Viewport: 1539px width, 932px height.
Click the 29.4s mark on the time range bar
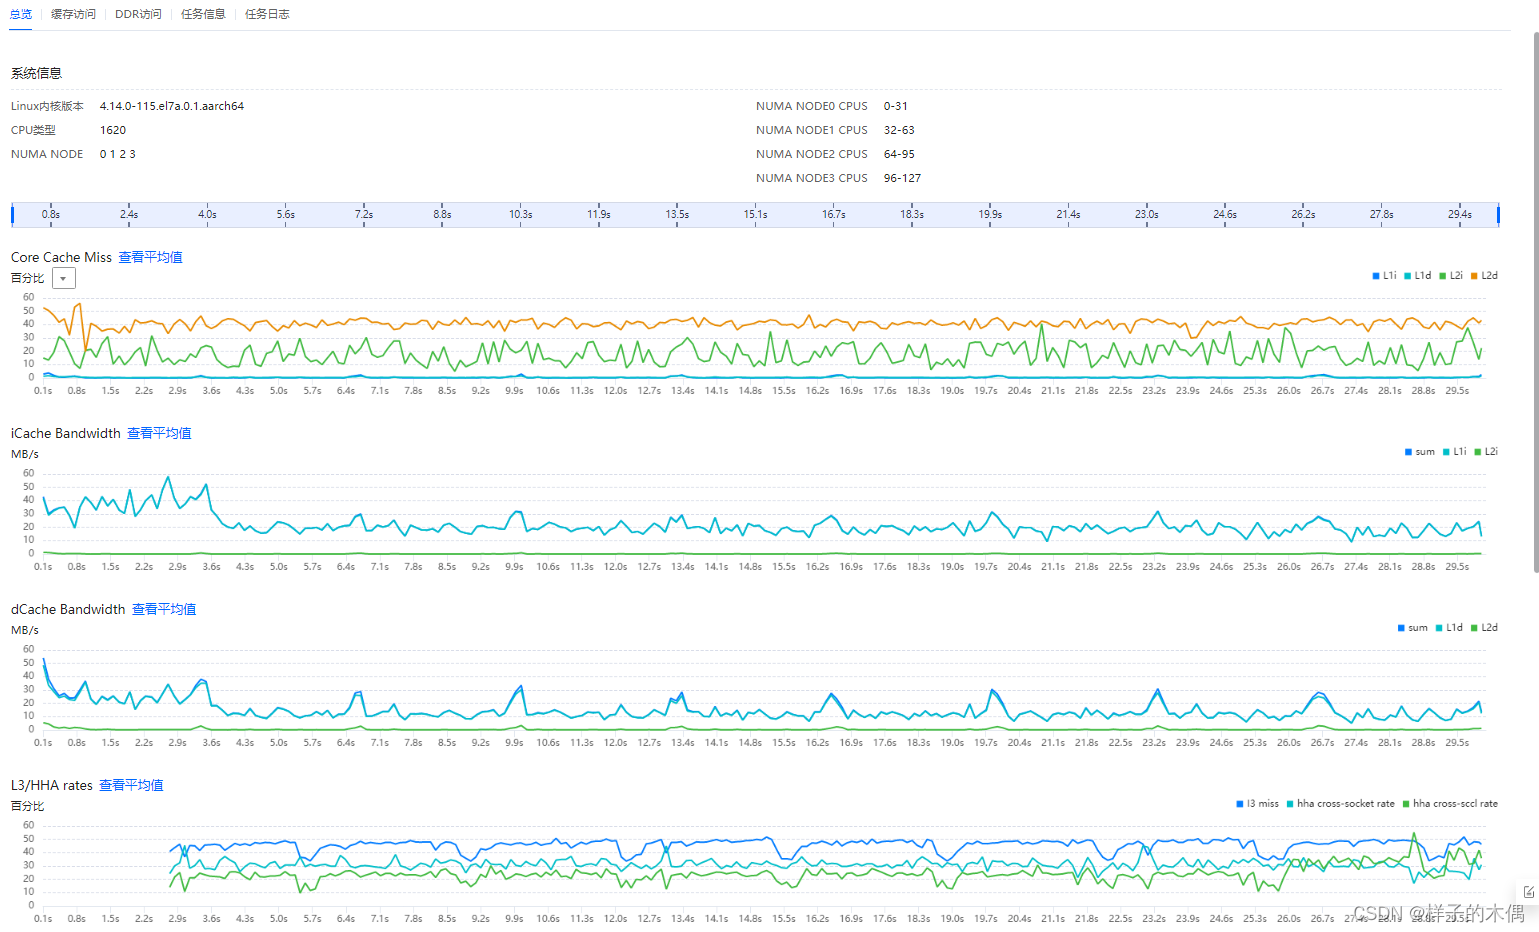coord(1460,214)
